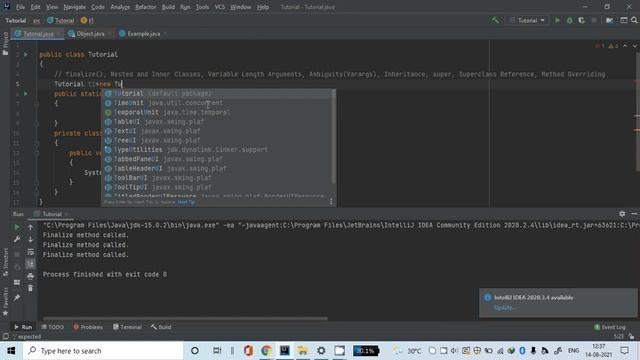Hide the Run tool window
The height and width of the screenshot is (360, 640).
point(634,214)
